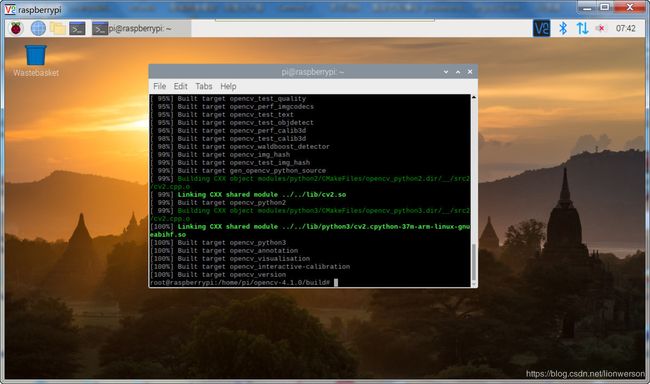The height and width of the screenshot is (384, 650).
Task: Open the terminal File menu
Action: [160, 86]
